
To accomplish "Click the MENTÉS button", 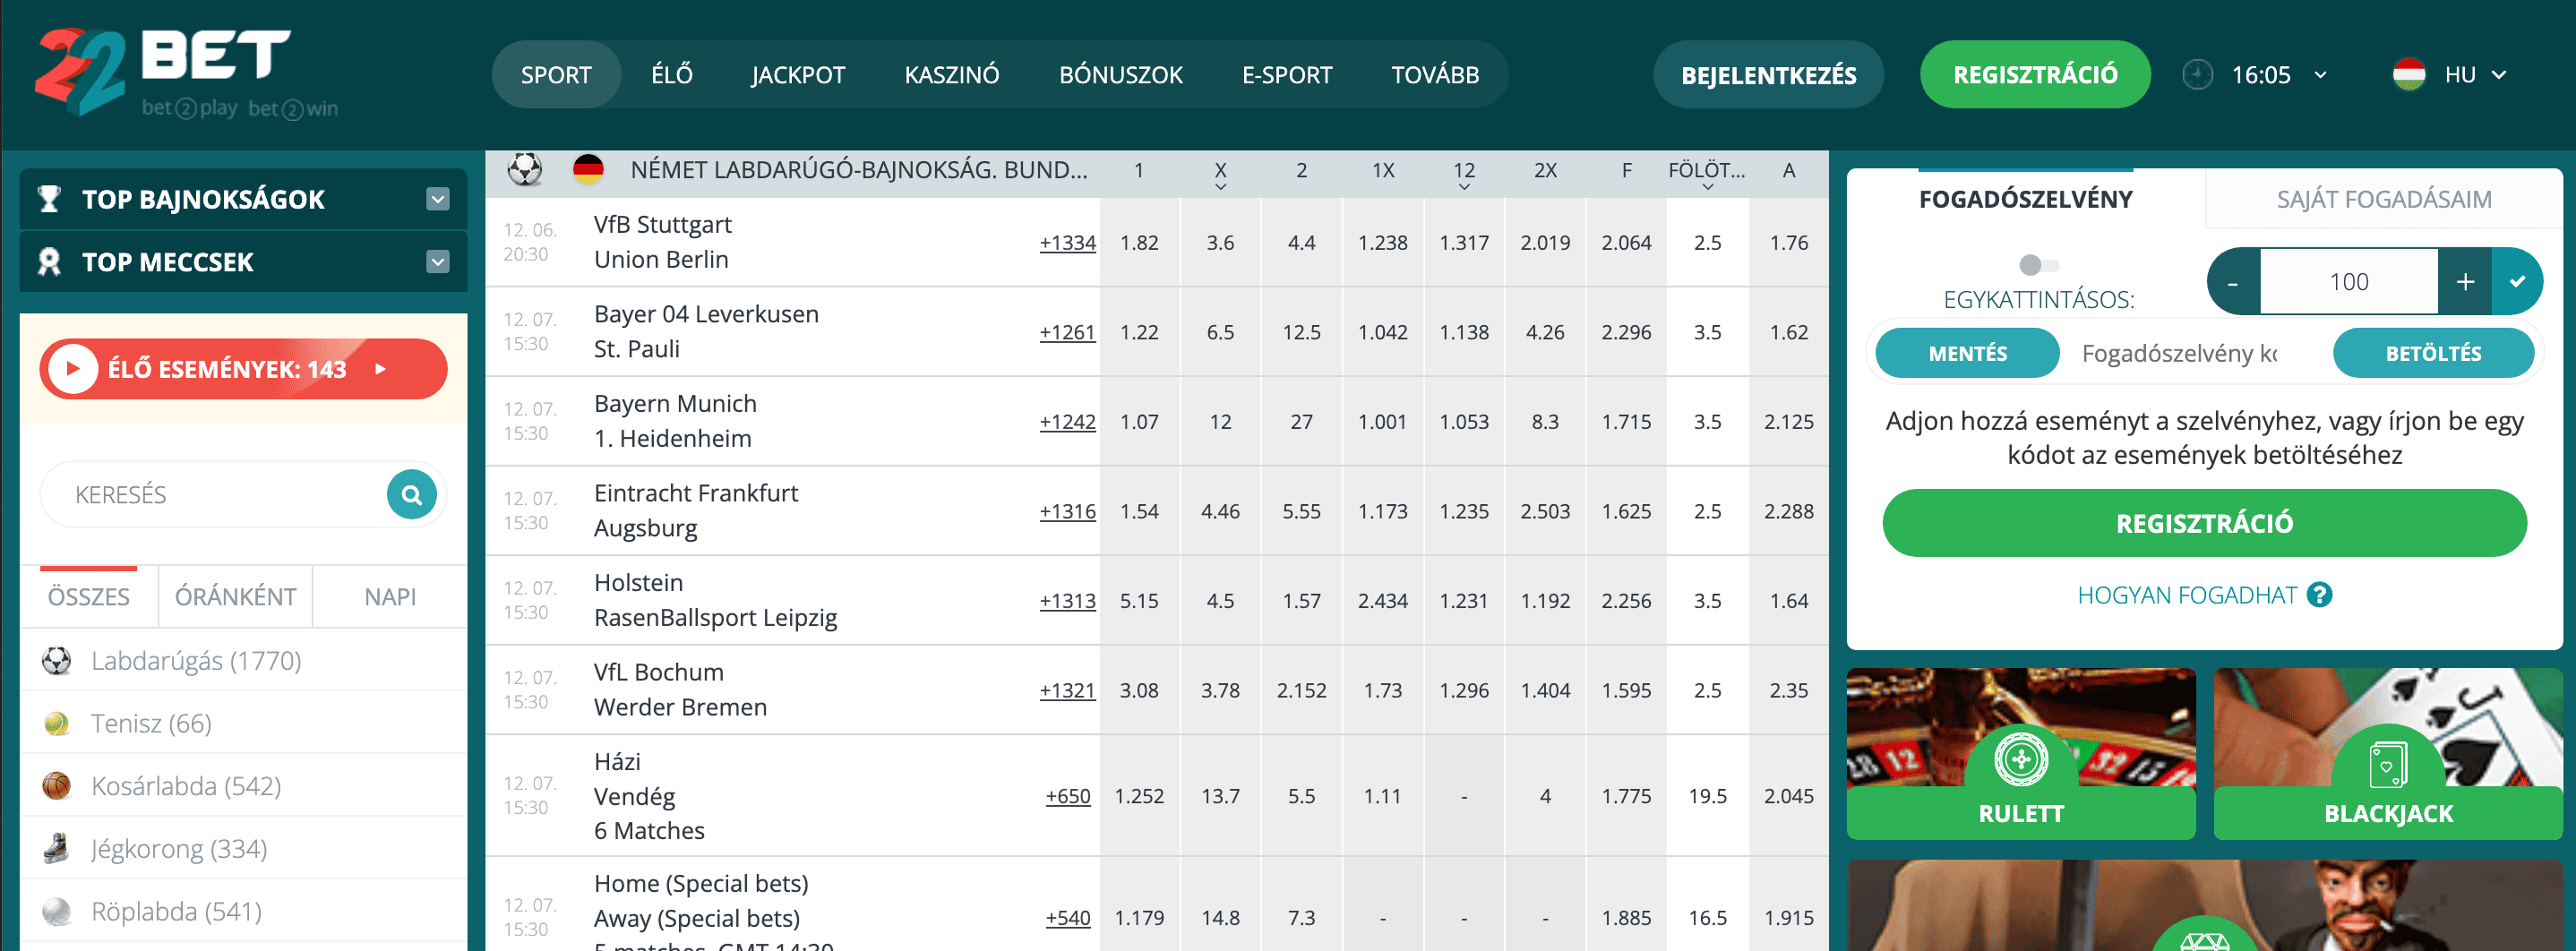I will click(1967, 353).
